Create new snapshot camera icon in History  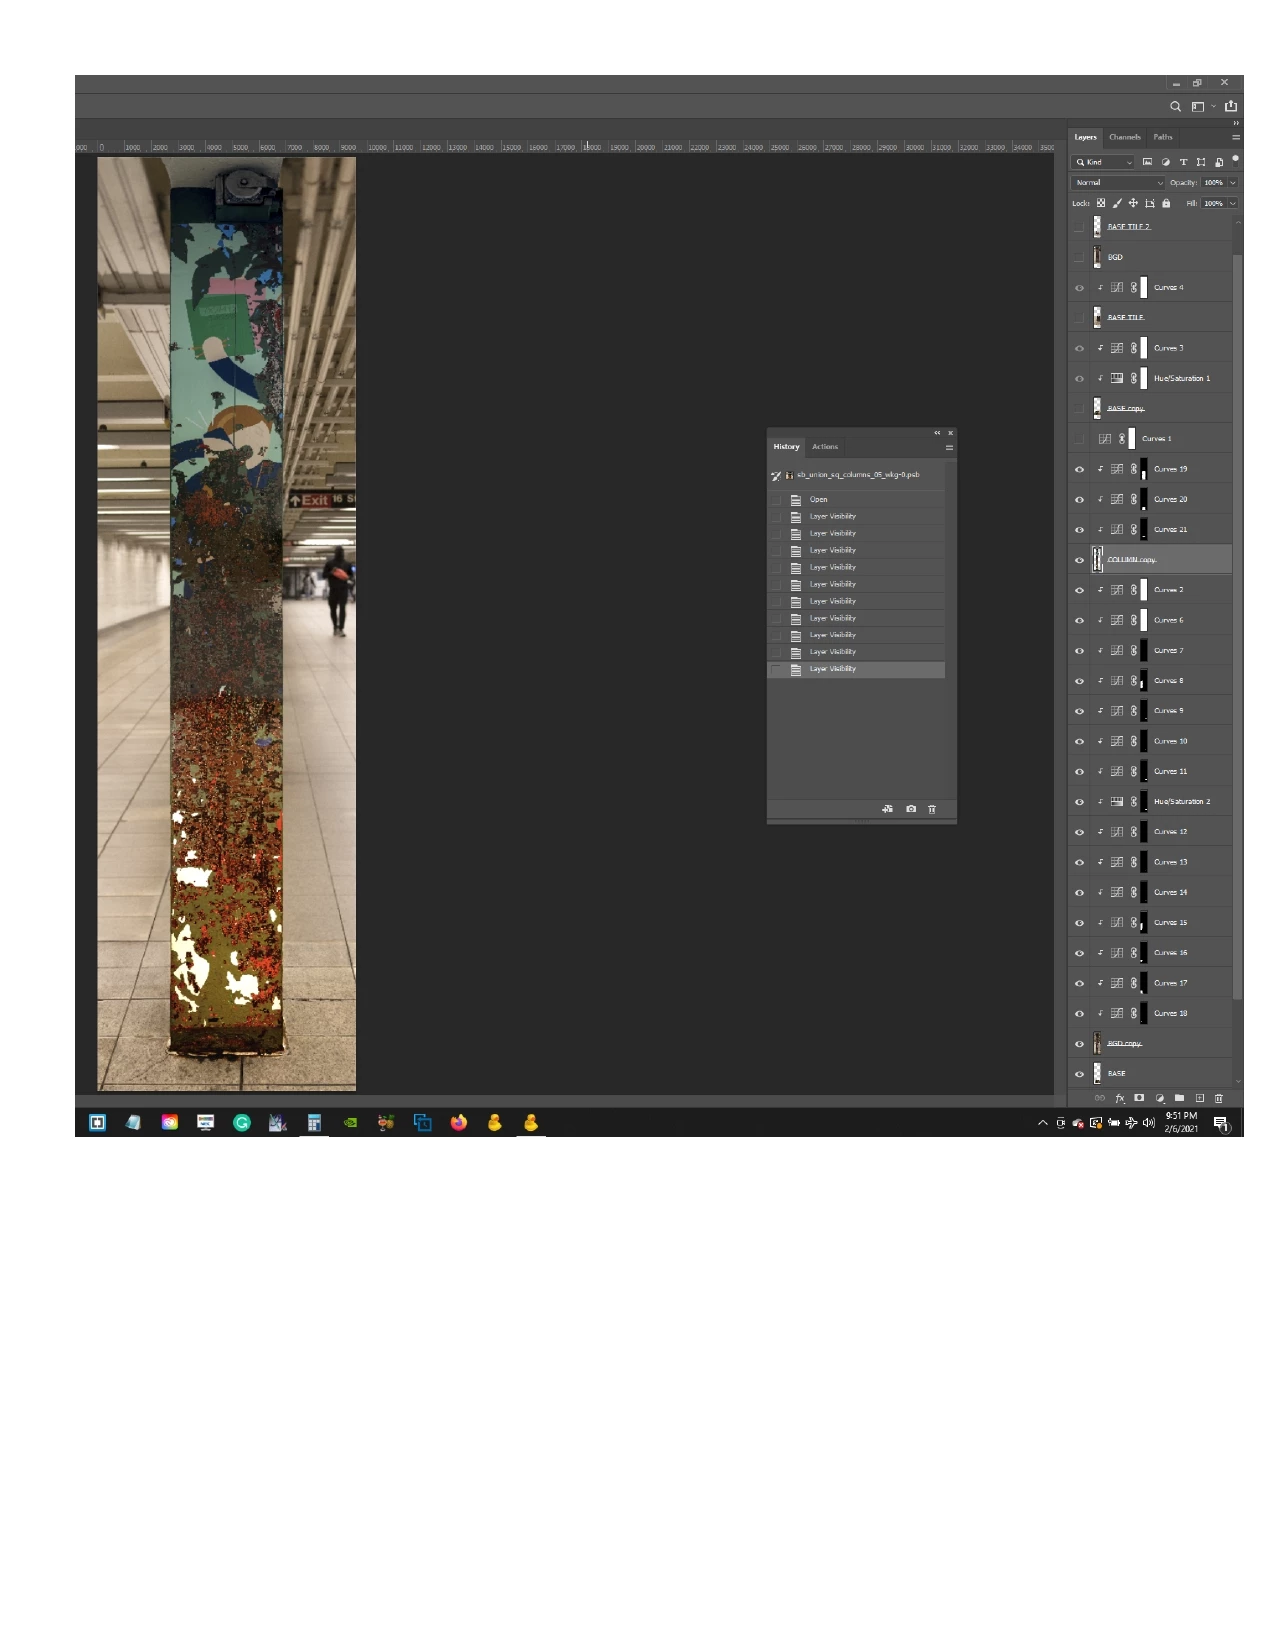click(x=911, y=809)
